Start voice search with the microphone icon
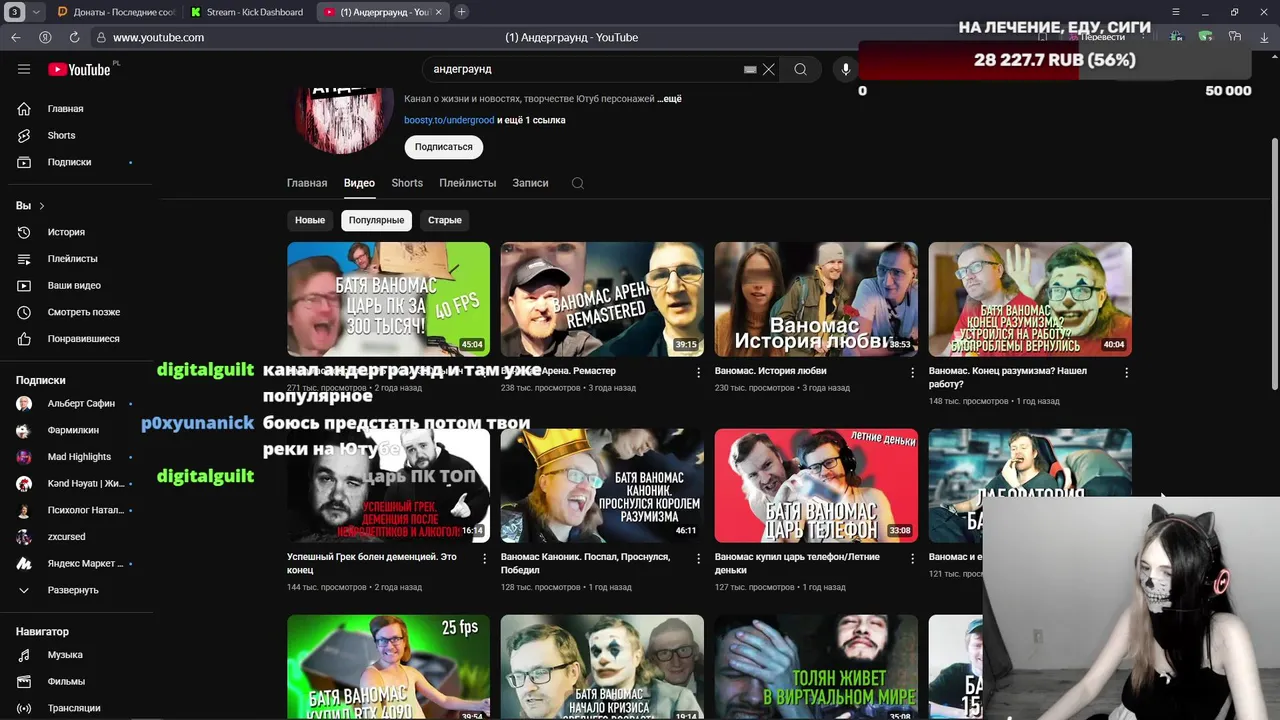Image resolution: width=1280 pixels, height=720 pixels. (x=846, y=69)
